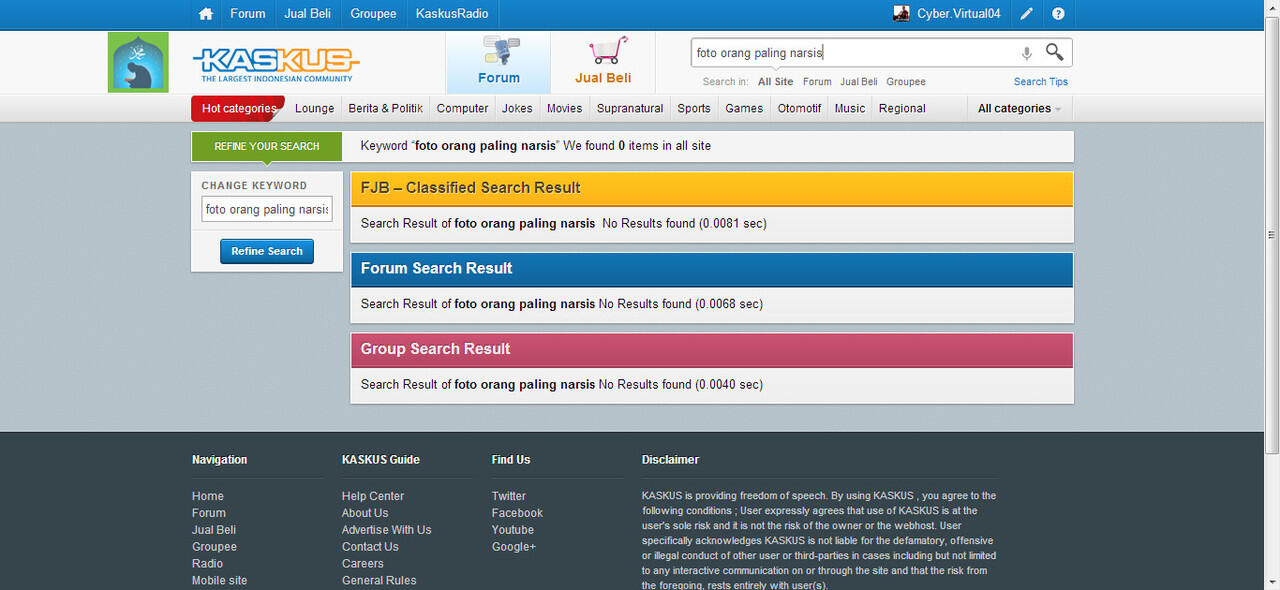Open Groupee in the top bar
The height and width of the screenshot is (590, 1280).
pyautogui.click(x=373, y=14)
